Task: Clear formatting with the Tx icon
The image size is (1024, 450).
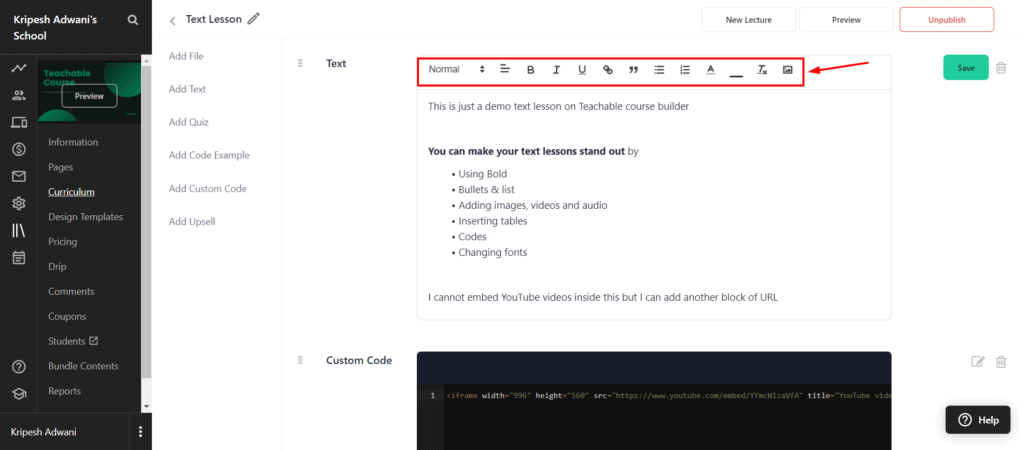Action: coord(762,70)
